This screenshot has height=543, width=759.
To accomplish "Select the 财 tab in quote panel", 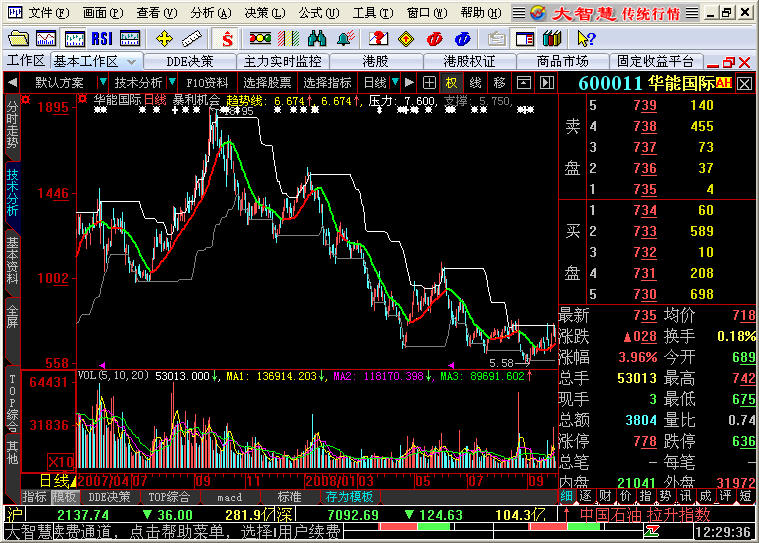I will click(x=605, y=496).
